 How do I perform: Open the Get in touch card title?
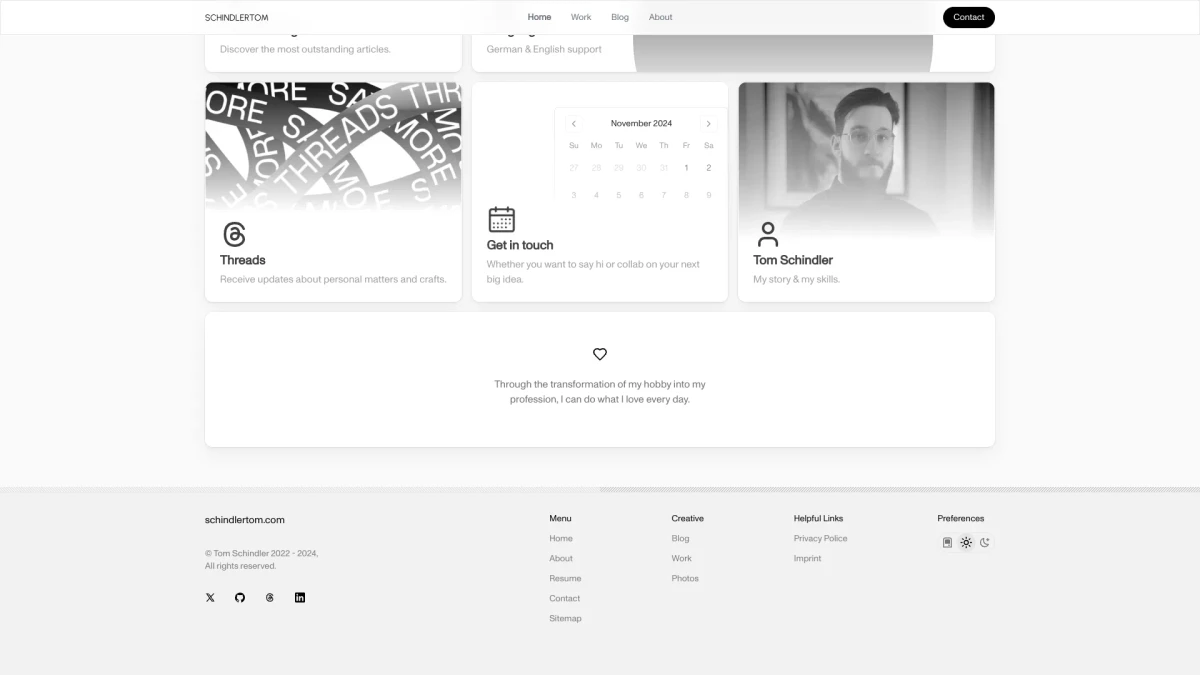(x=520, y=245)
